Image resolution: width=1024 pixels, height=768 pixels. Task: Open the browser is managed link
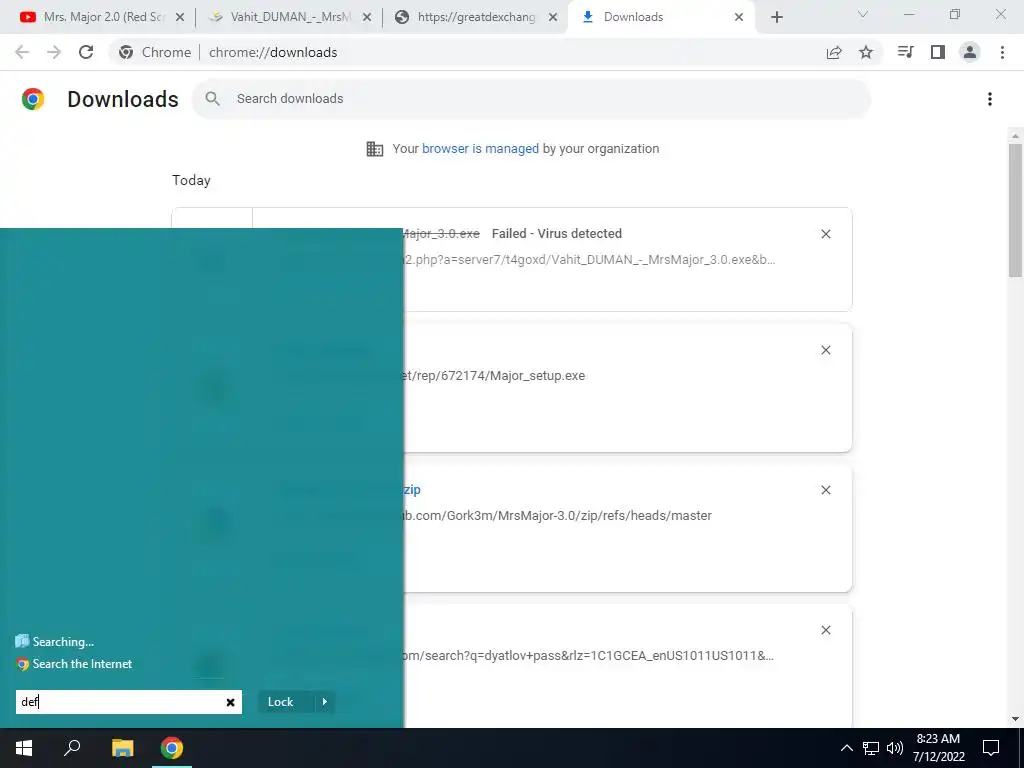480,149
